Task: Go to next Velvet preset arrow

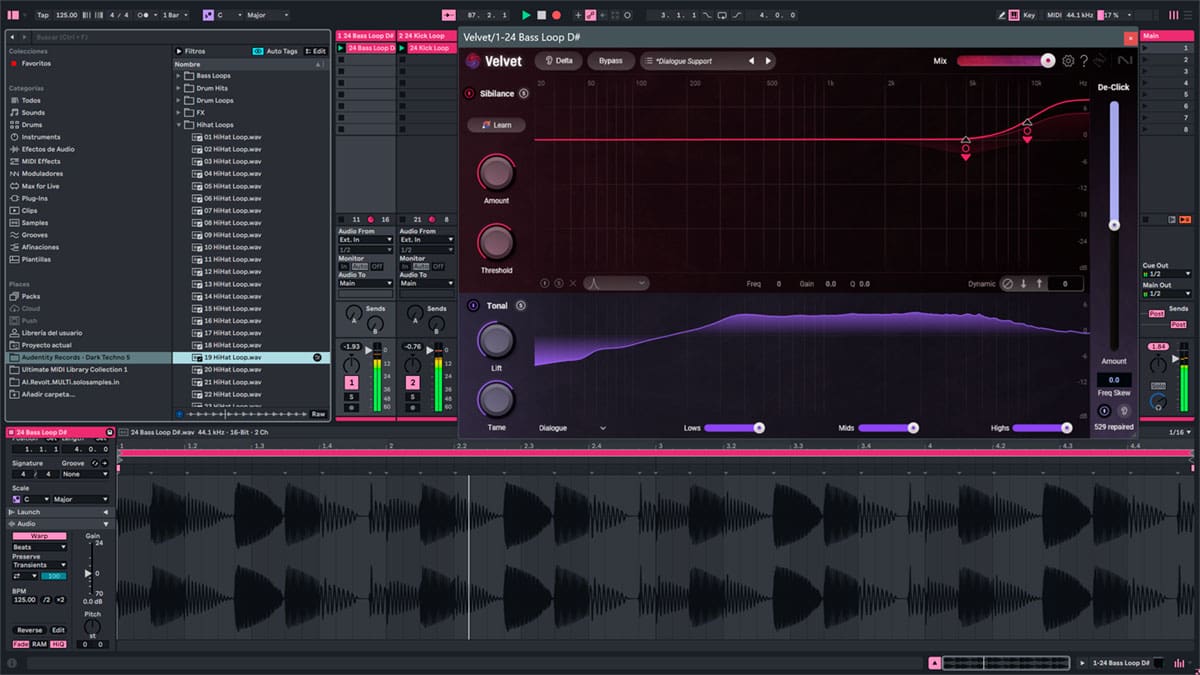Action: pos(768,61)
